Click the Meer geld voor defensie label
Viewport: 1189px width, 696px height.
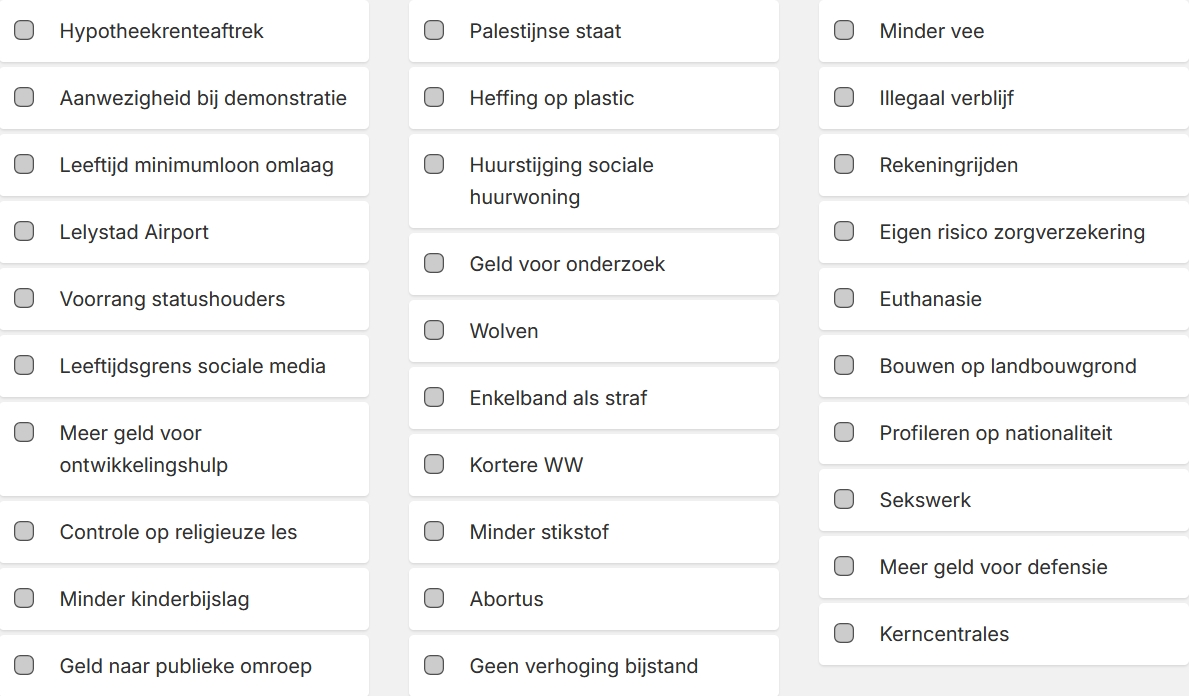[993, 567]
